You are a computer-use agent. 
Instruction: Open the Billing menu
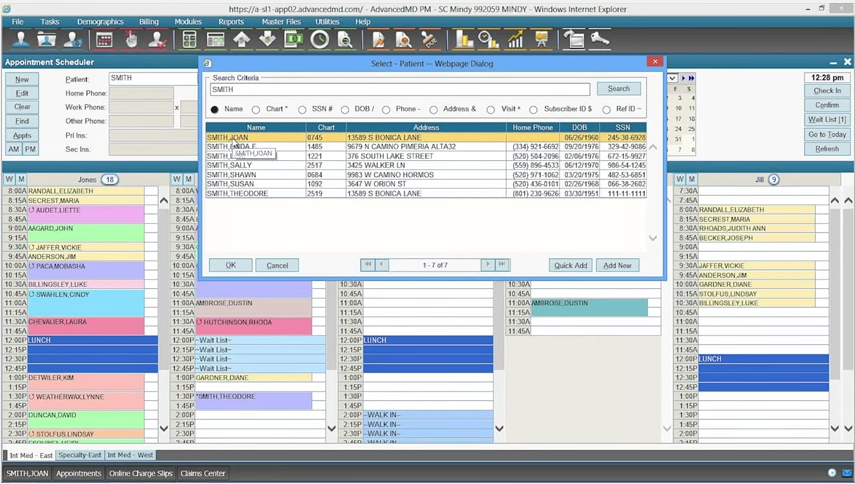(x=148, y=22)
